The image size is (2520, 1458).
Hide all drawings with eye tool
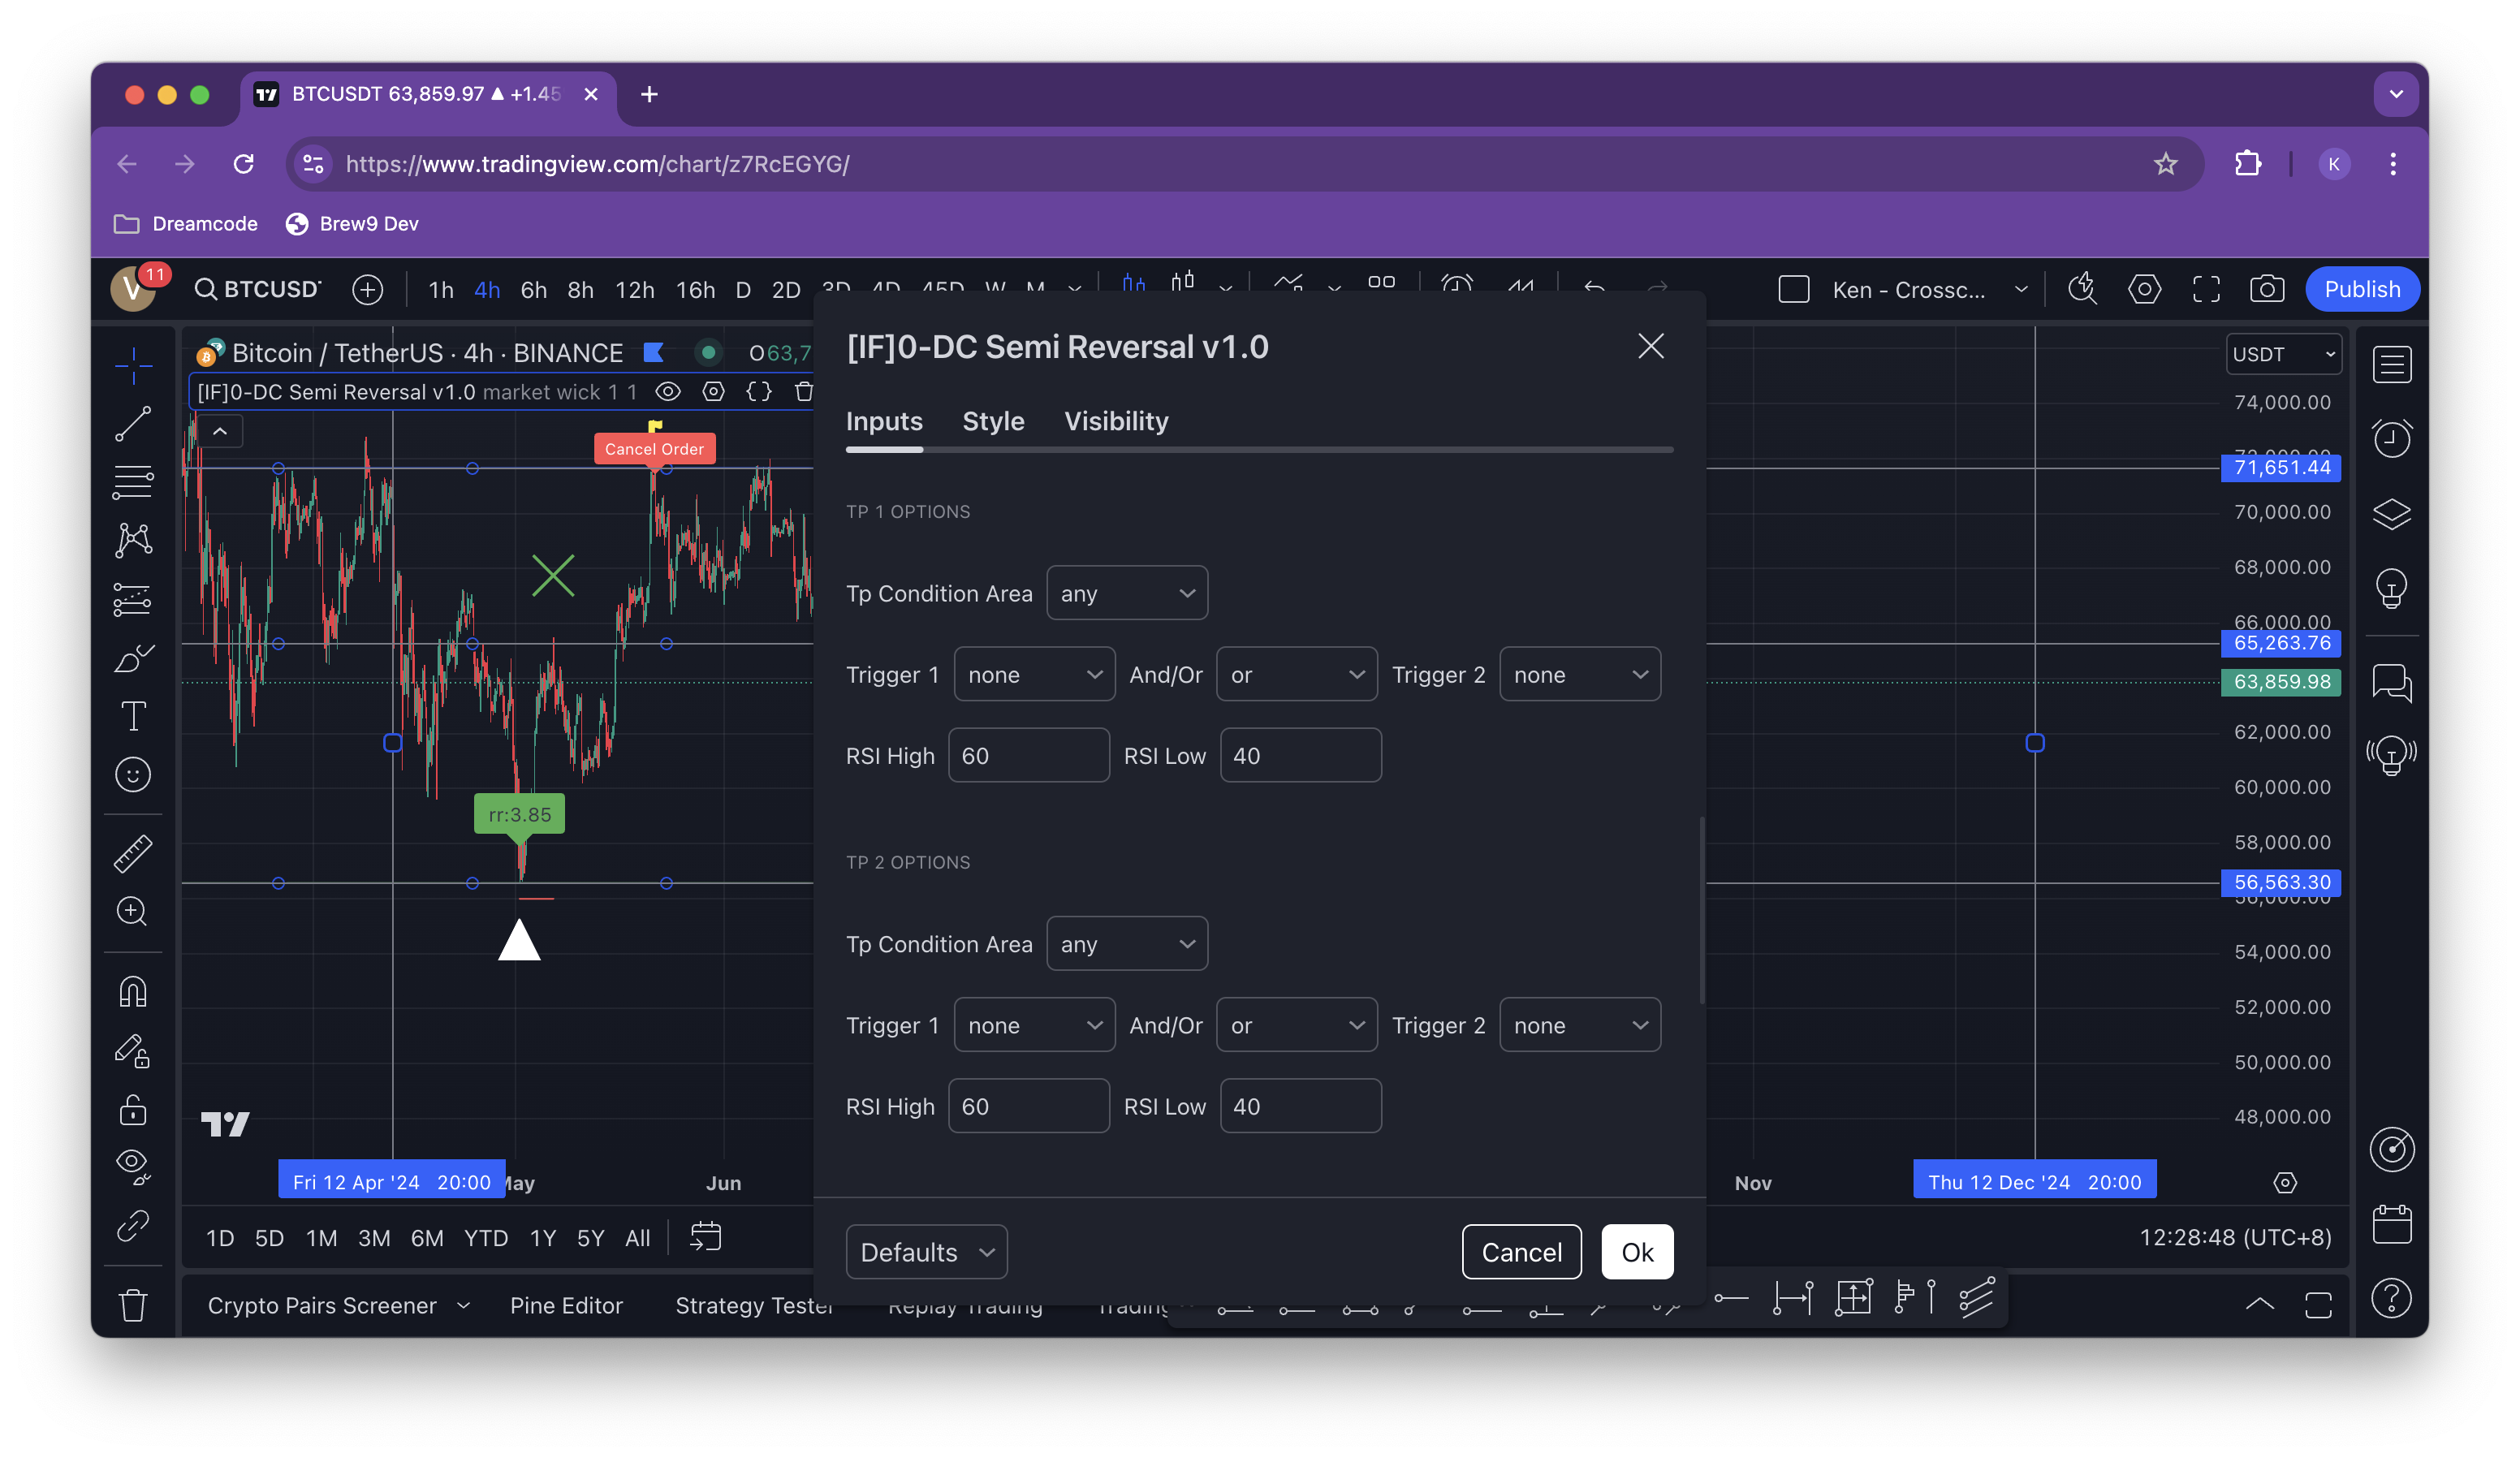tap(133, 1167)
